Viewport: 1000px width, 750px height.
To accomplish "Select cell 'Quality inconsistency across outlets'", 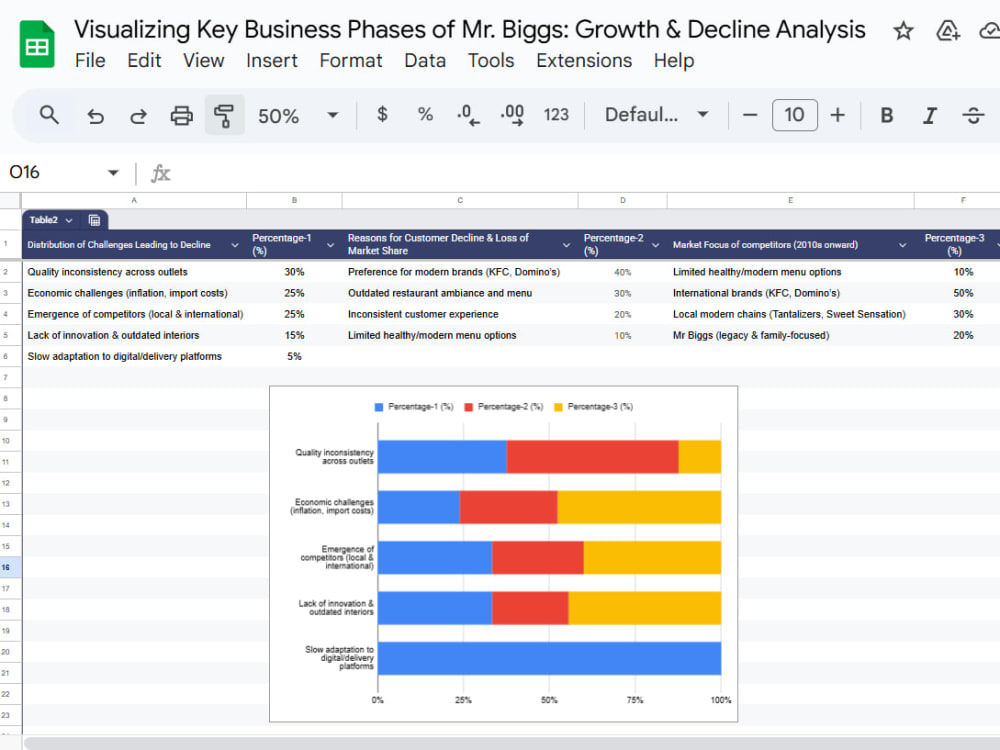I will point(134,272).
